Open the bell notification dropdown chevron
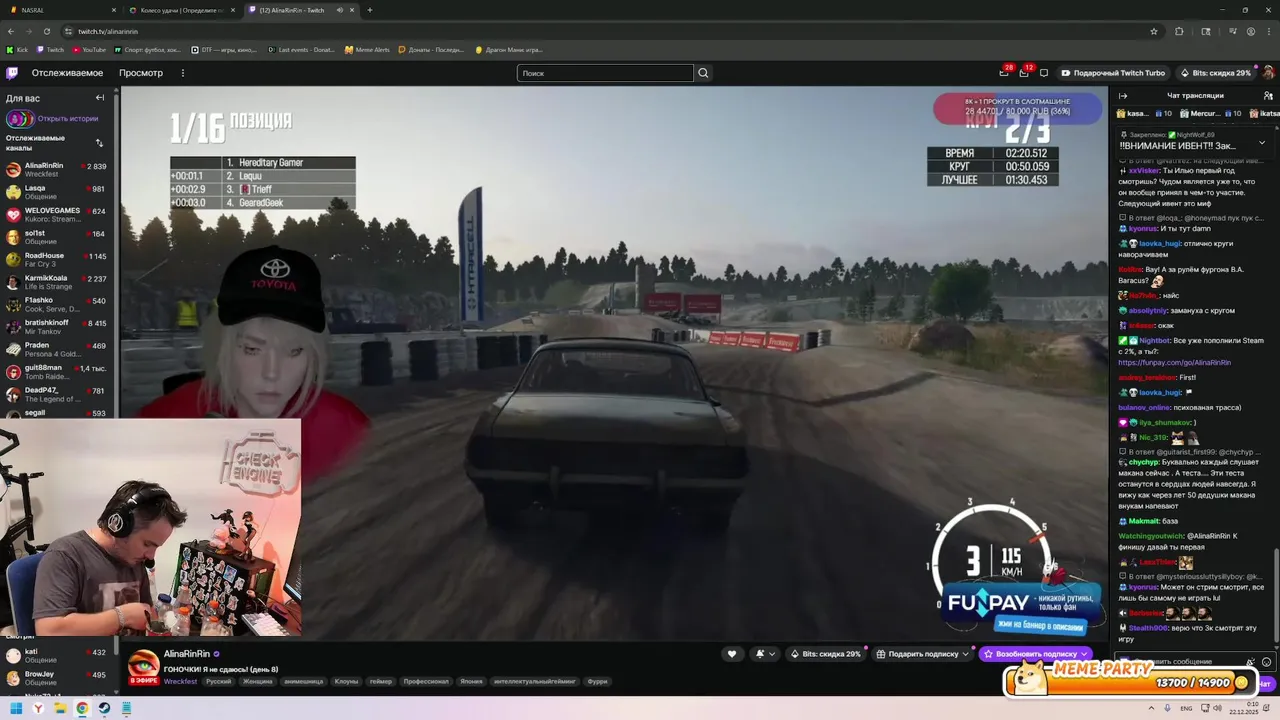The image size is (1280, 720). tap(773, 654)
